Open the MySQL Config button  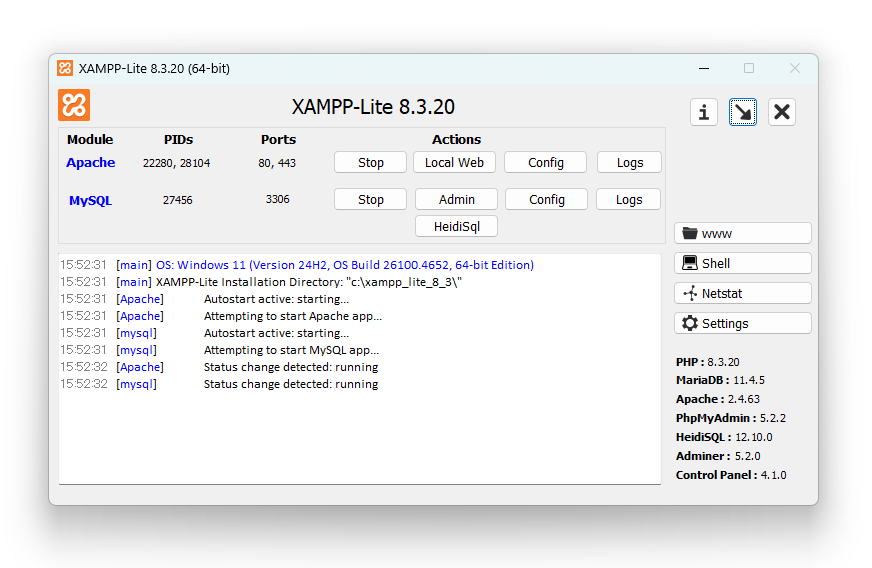coord(547,199)
